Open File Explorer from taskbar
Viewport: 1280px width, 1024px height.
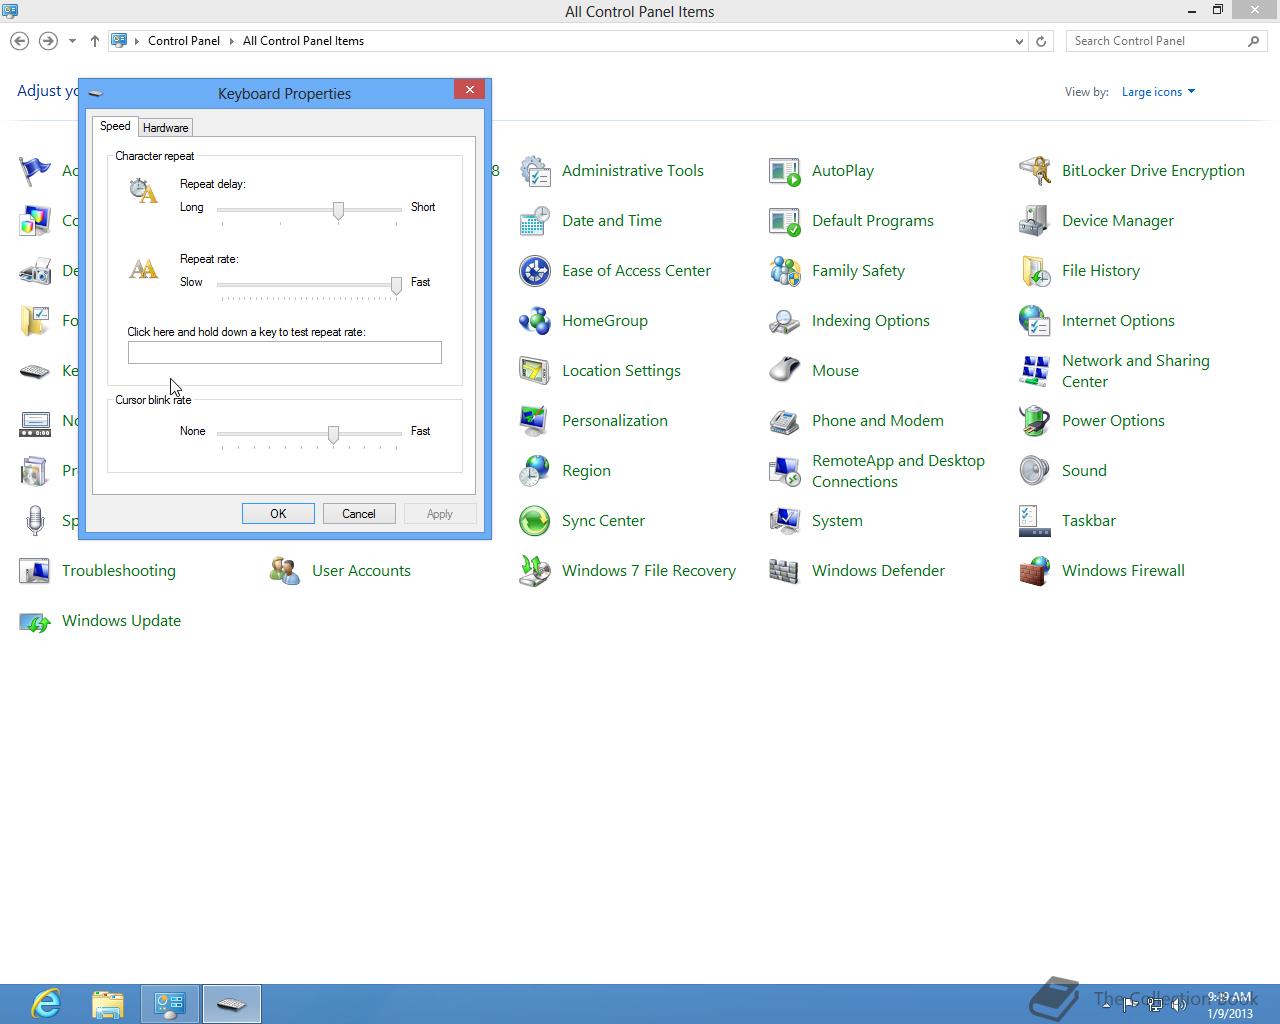(108, 1004)
